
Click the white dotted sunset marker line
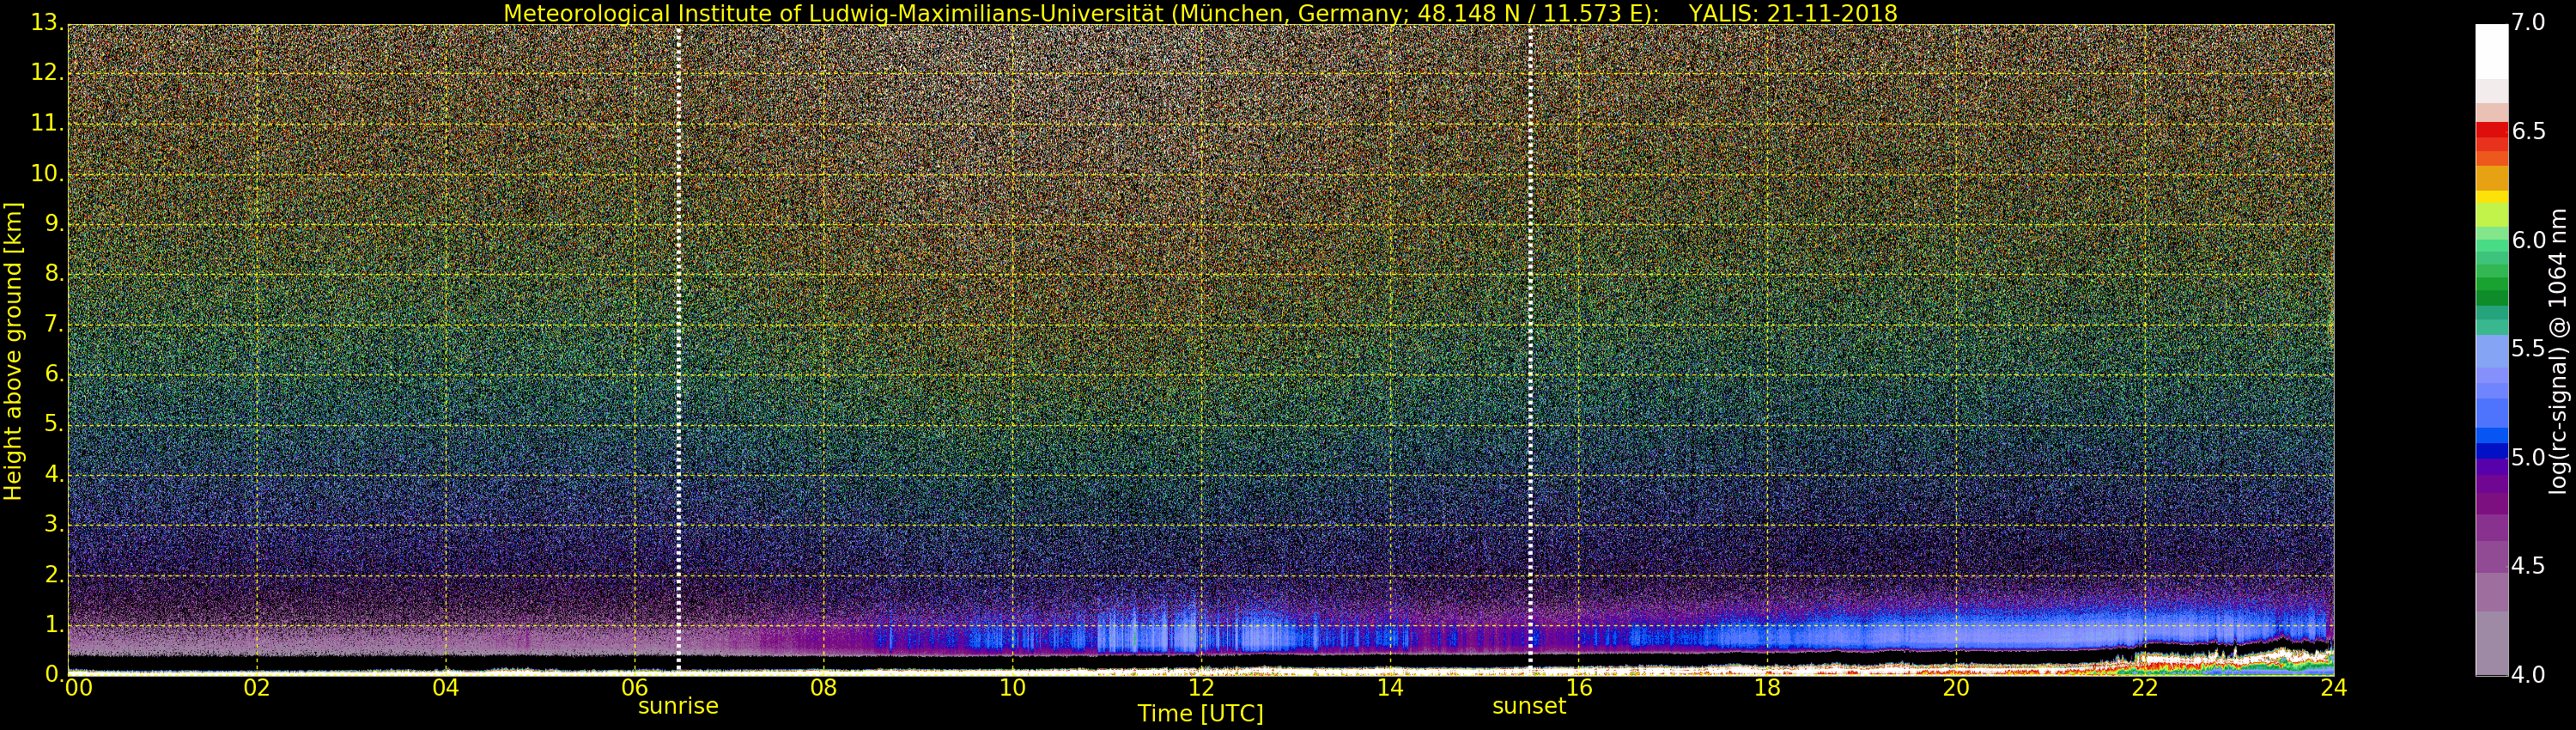click(x=1530, y=349)
